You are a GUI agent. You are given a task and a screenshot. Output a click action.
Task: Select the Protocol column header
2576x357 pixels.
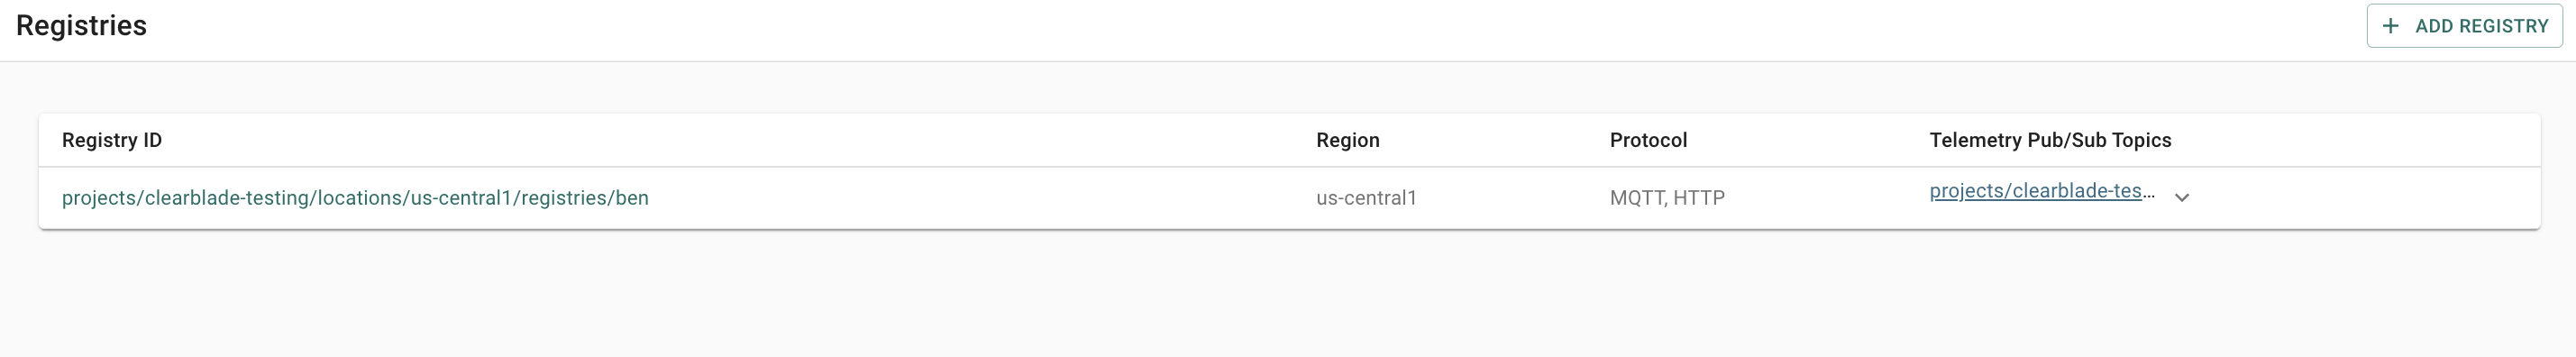pyautogui.click(x=1648, y=140)
